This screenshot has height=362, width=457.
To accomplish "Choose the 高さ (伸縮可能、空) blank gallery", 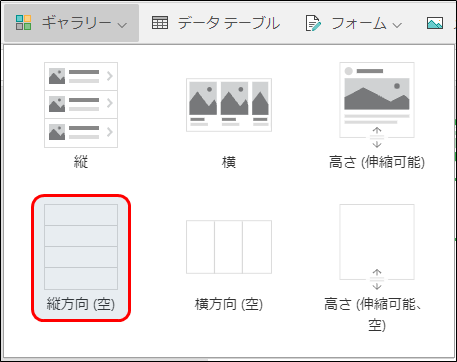I will click(377, 247).
